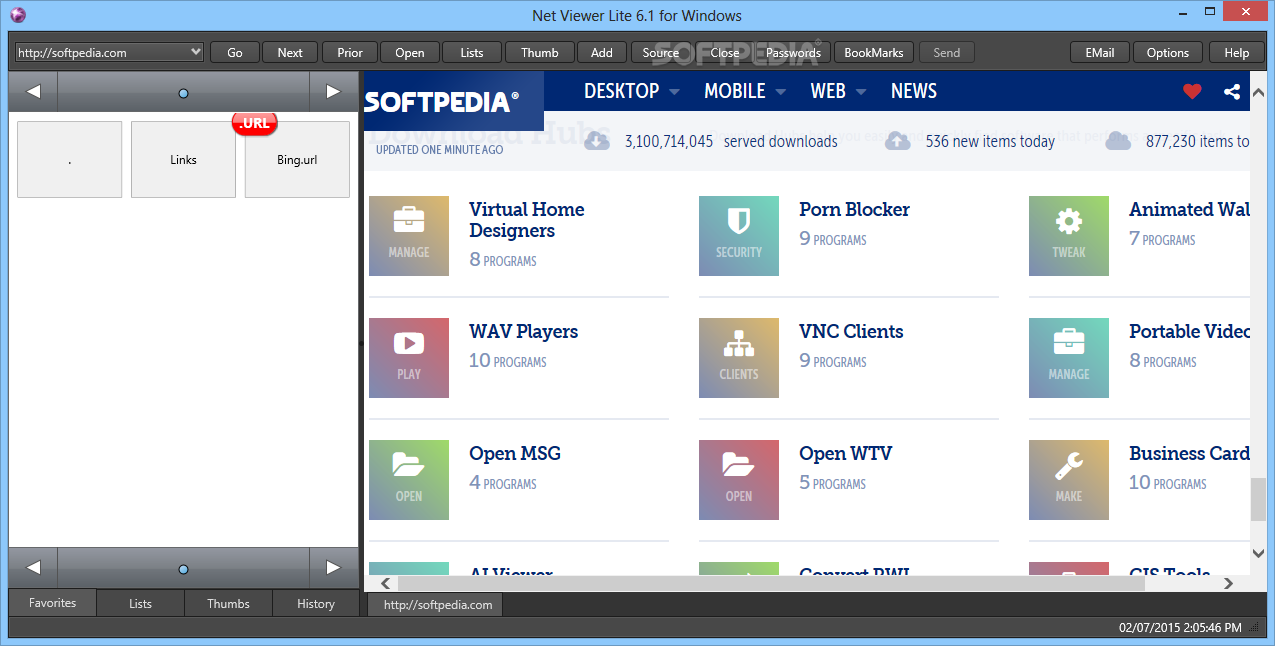Open the Passwords manager
Image resolution: width=1275 pixels, height=646 pixels.
tap(793, 52)
